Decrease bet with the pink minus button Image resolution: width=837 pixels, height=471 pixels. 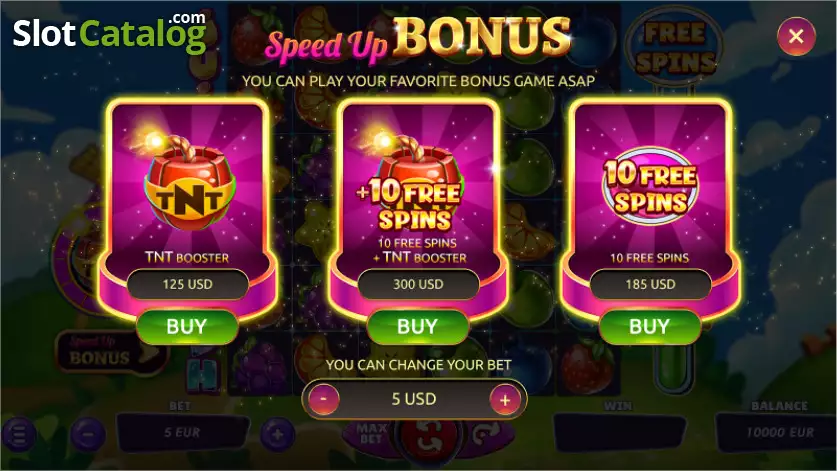tap(323, 399)
